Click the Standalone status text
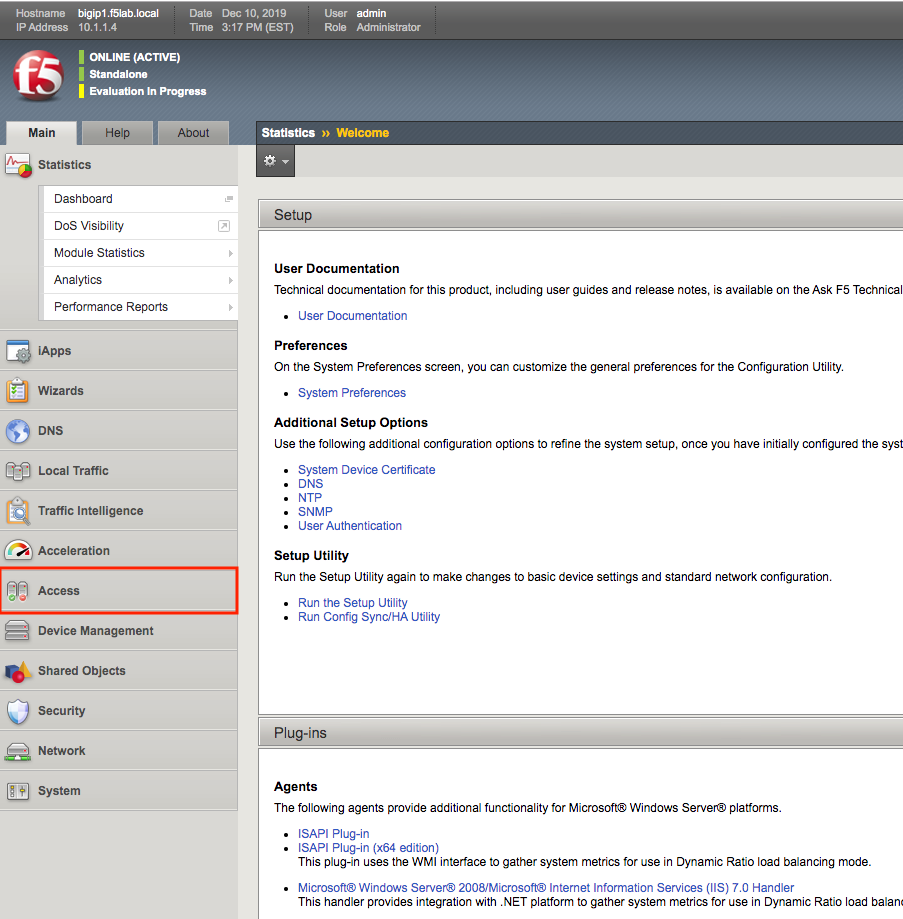Viewport: 903px width, 919px height. click(x=118, y=74)
